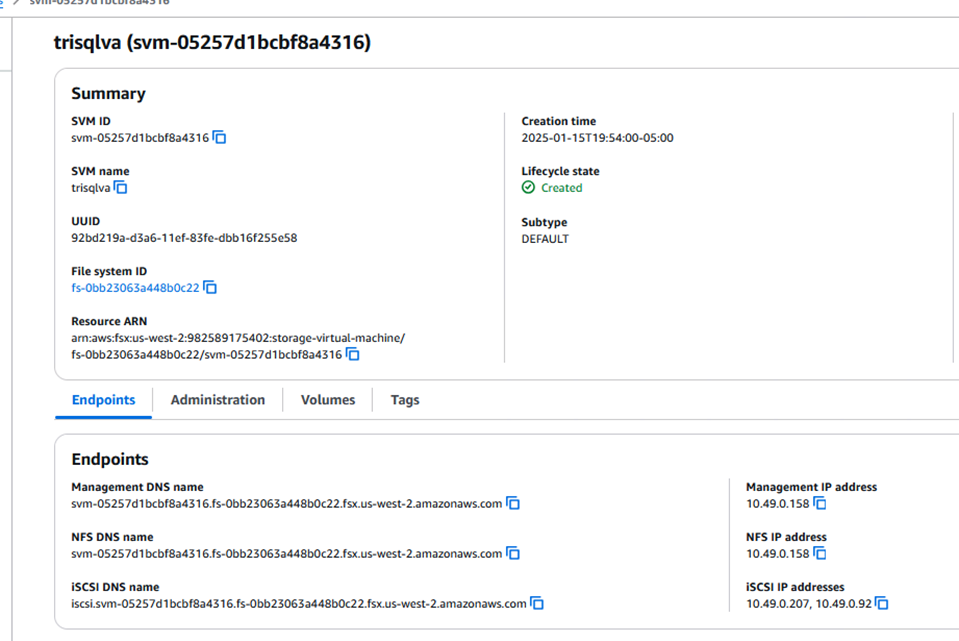The width and height of the screenshot is (959, 641).
Task: Copy the SVM ID value
Action: pos(220,138)
